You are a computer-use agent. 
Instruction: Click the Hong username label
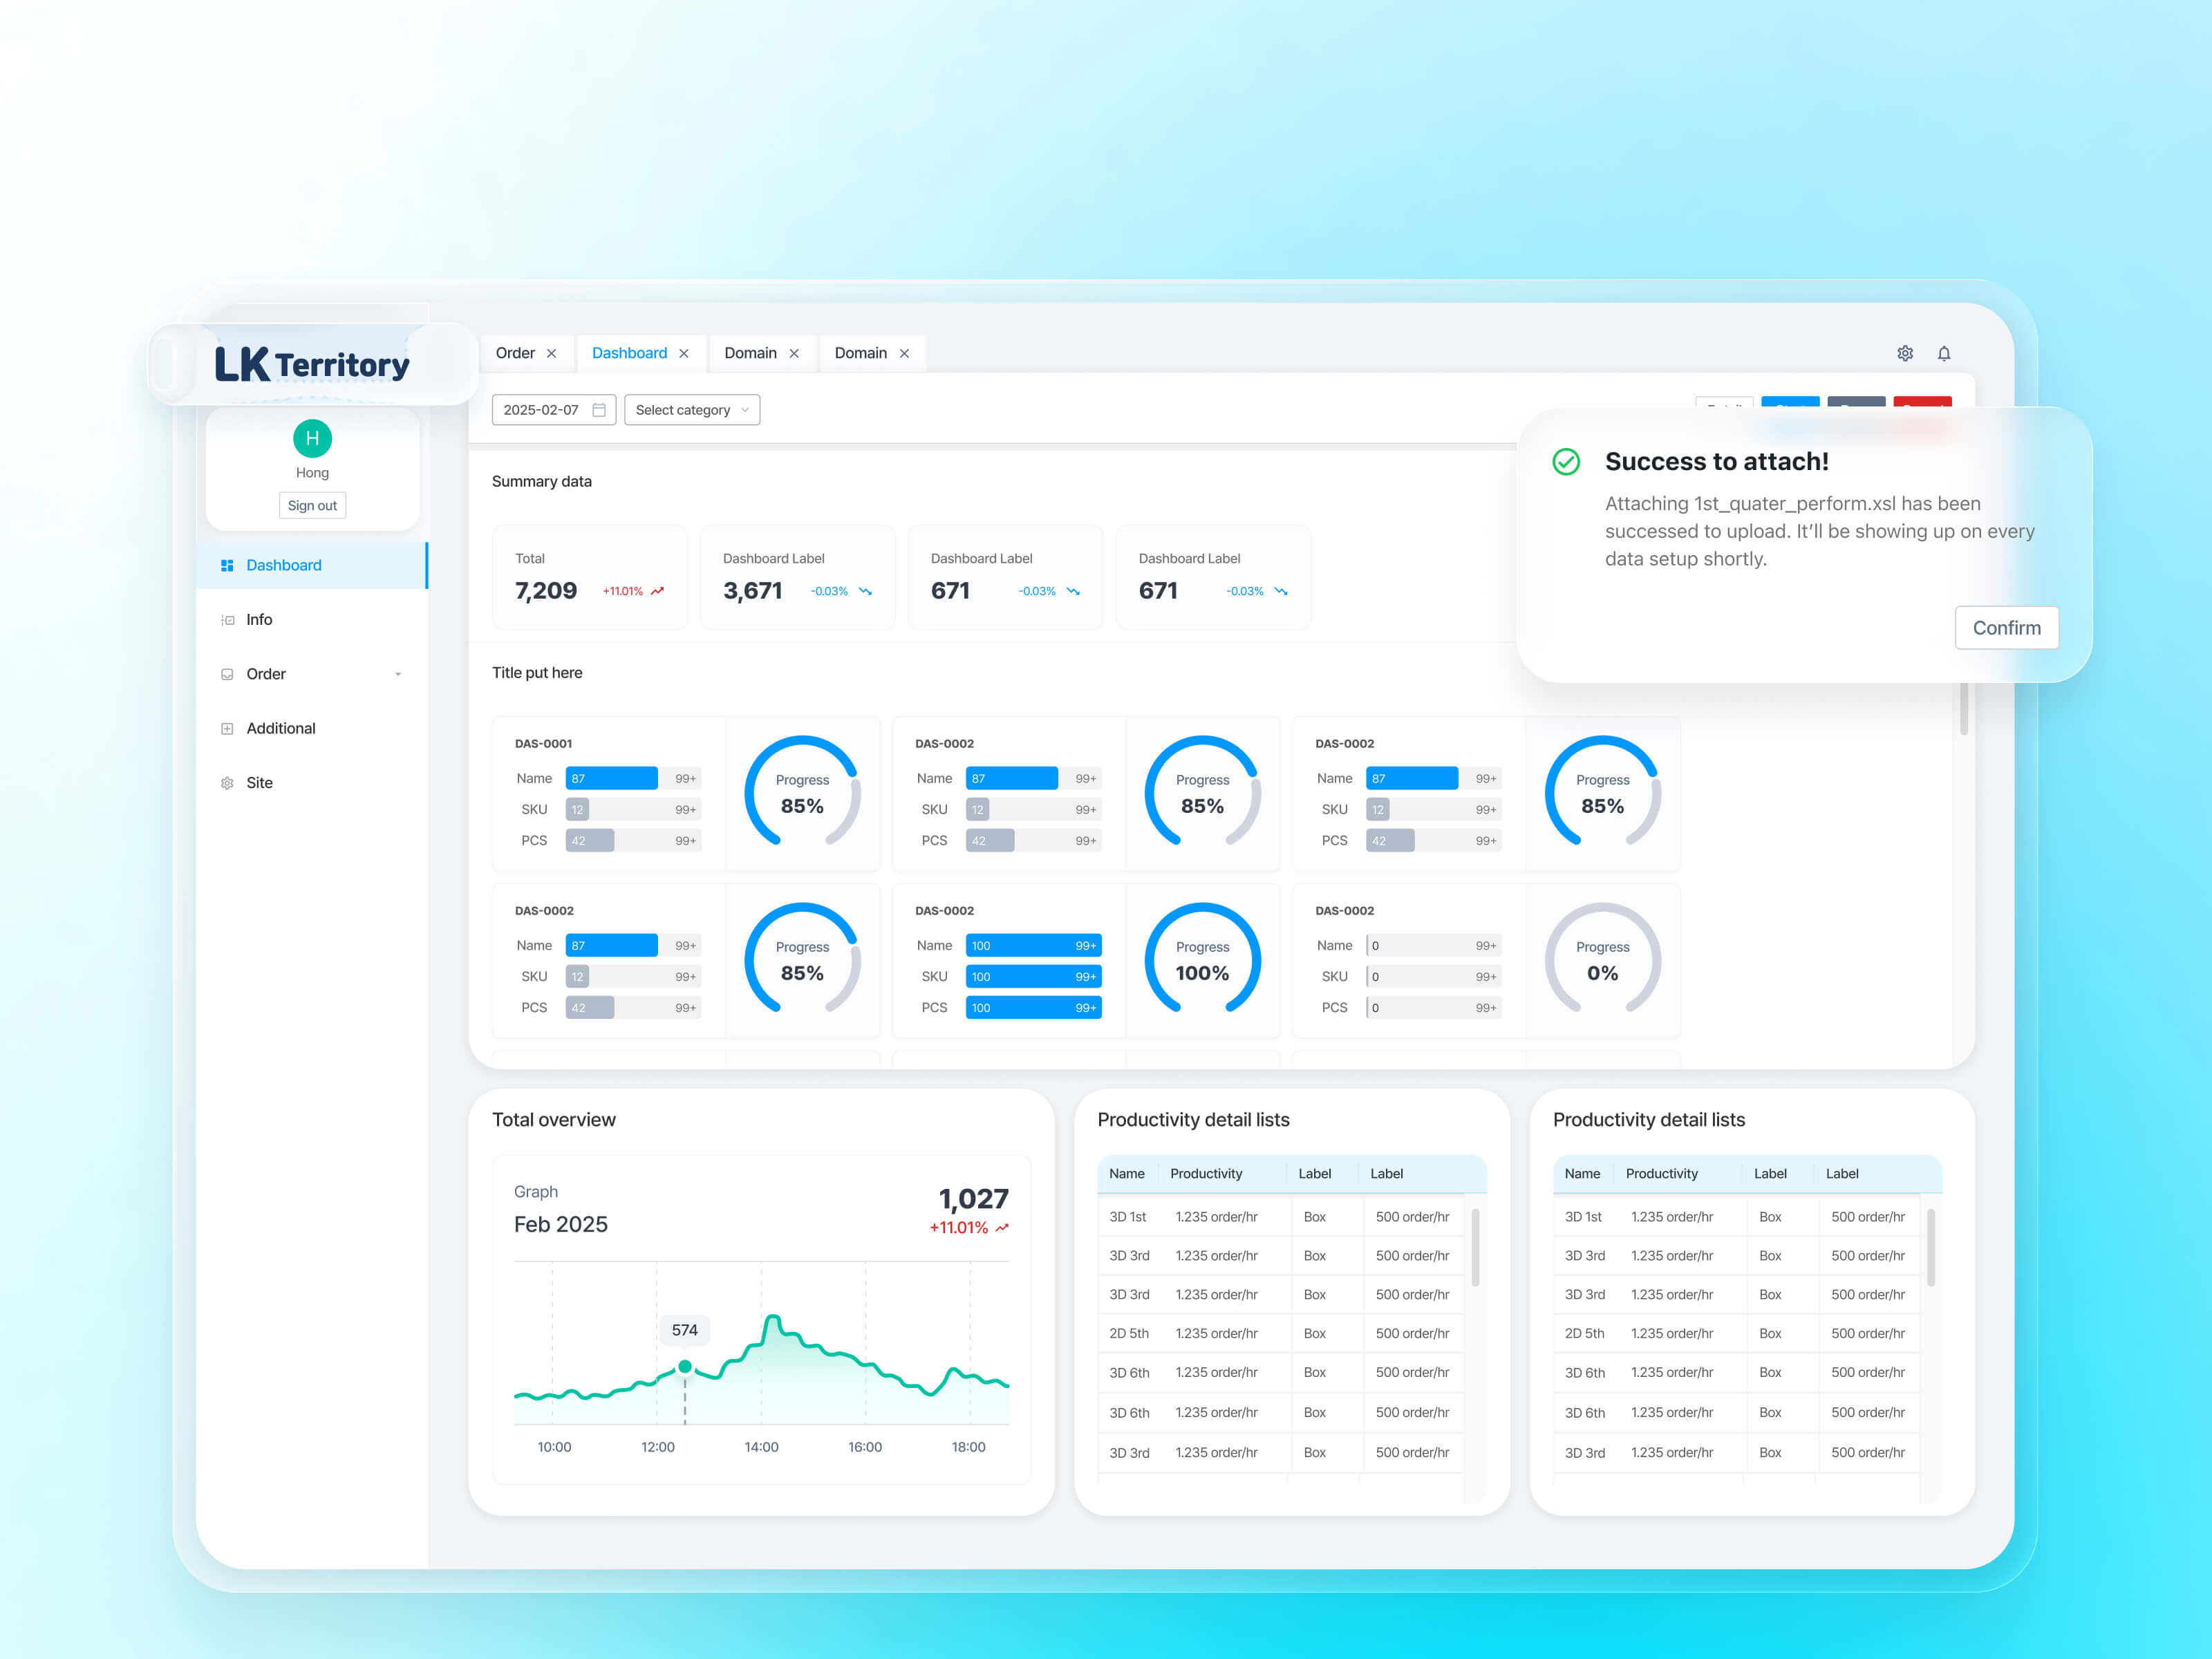312,473
